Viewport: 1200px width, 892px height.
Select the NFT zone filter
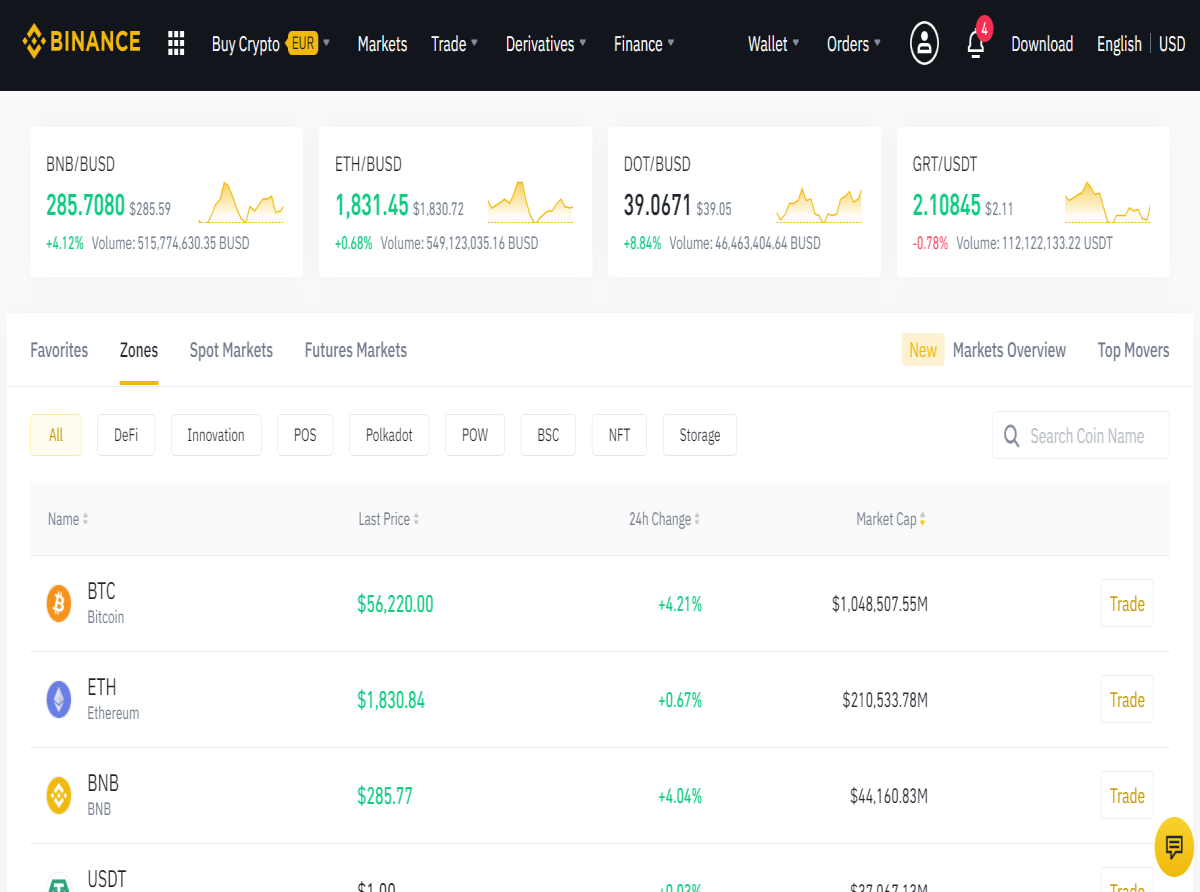(619, 435)
